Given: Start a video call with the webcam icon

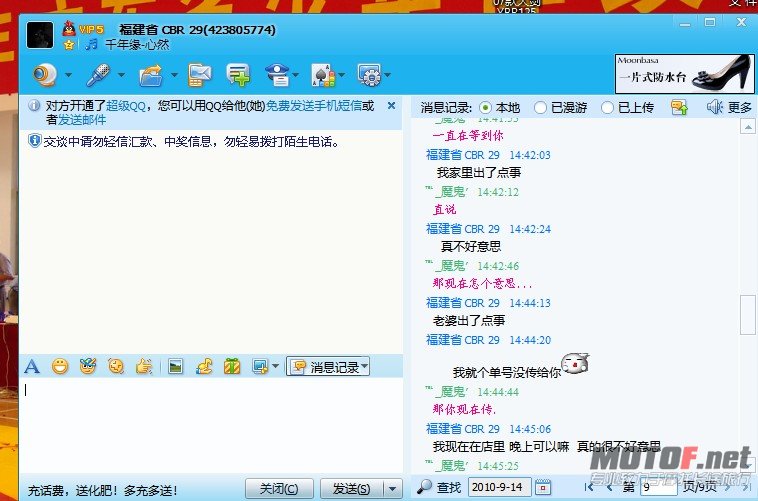Looking at the screenshot, I should tap(44, 75).
